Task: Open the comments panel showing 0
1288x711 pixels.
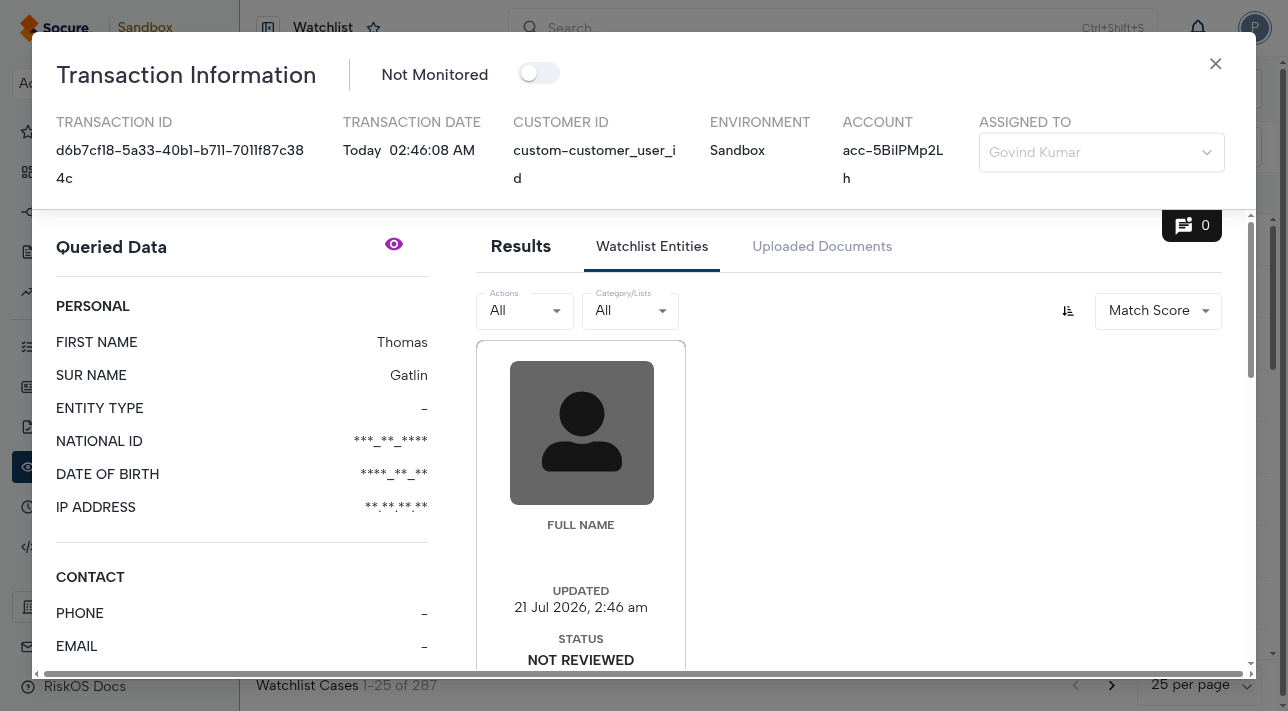Action: pyautogui.click(x=1192, y=225)
